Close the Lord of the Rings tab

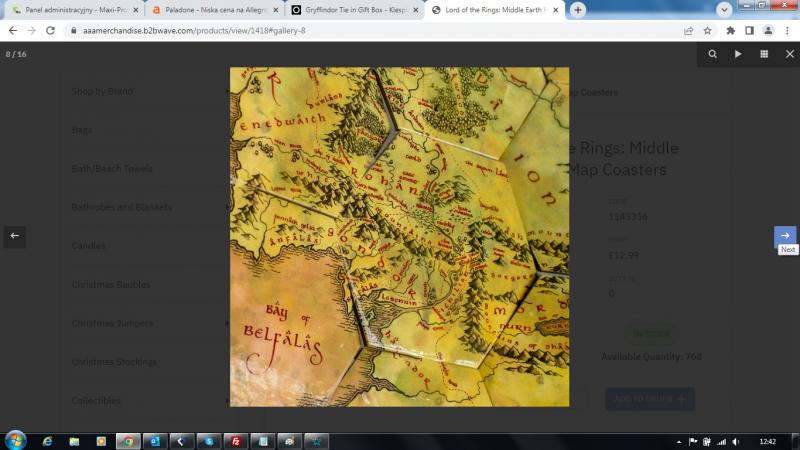556,10
